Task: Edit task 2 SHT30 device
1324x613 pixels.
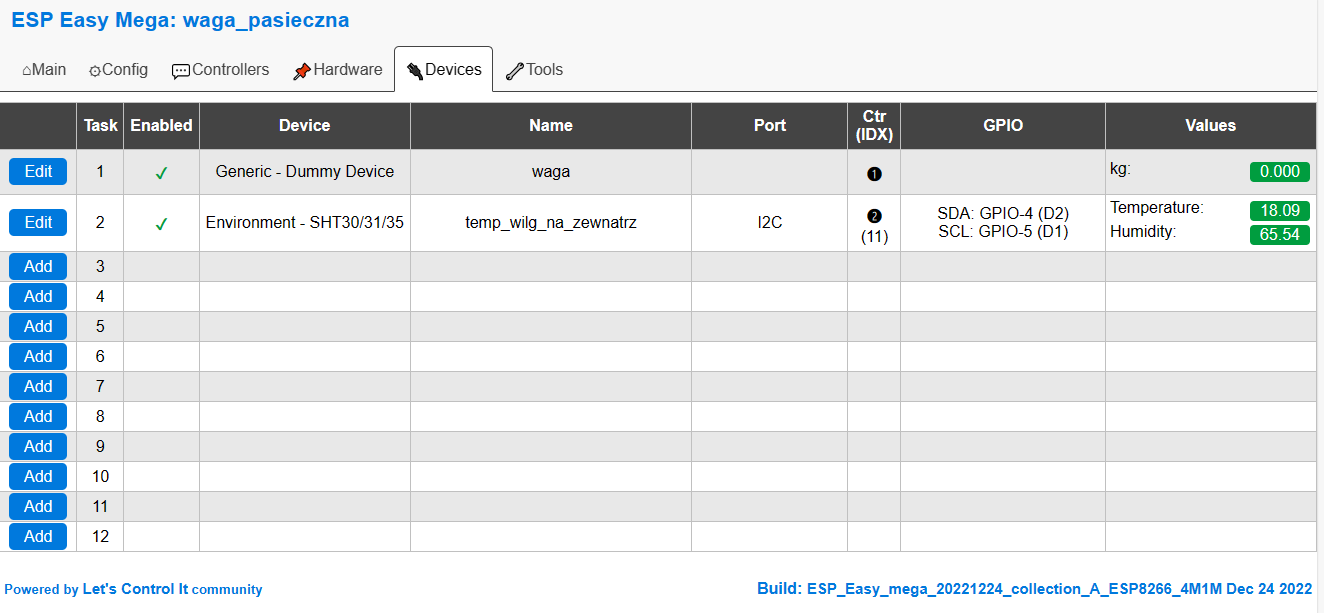Action: pos(38,222)
